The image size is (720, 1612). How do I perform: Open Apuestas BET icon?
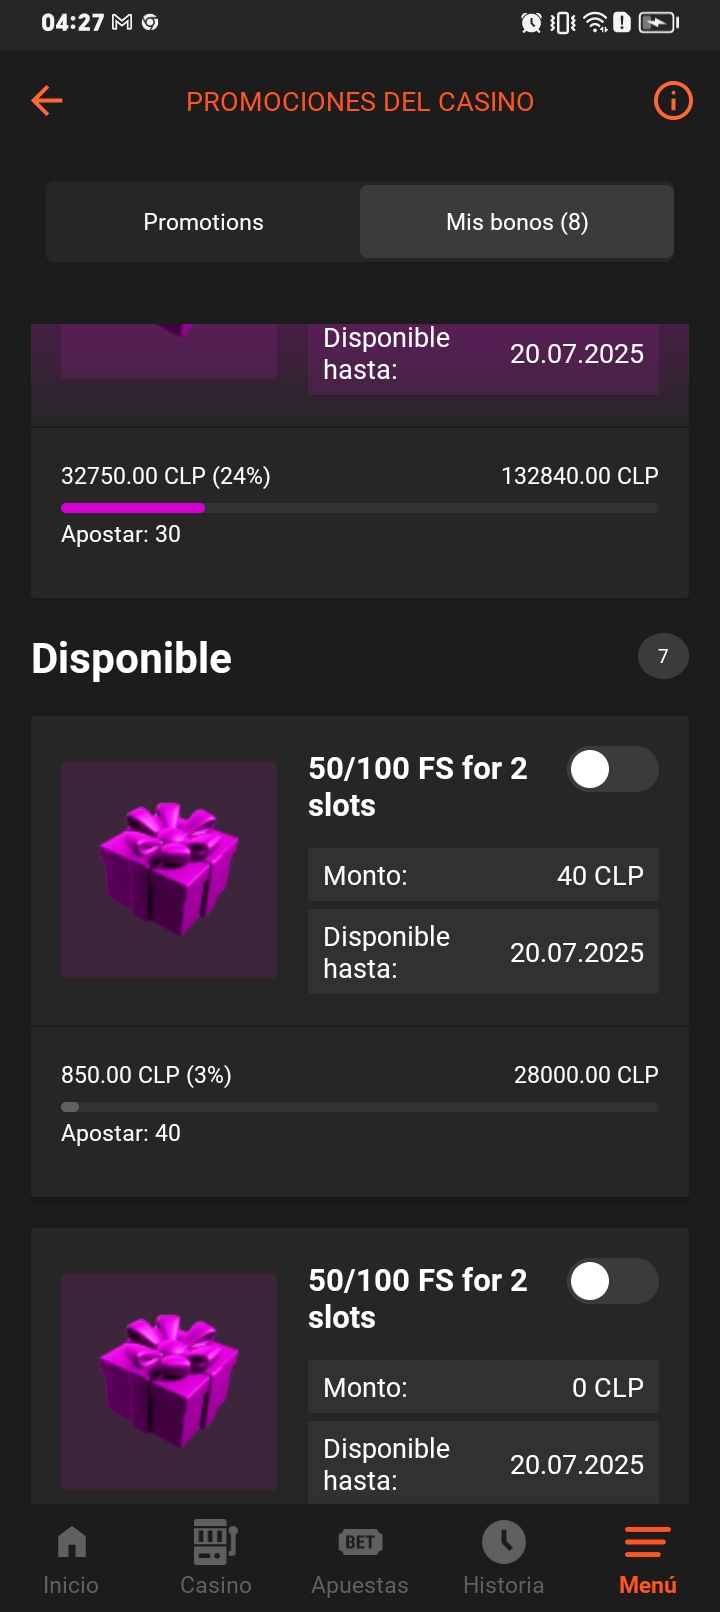[360, 1542]
